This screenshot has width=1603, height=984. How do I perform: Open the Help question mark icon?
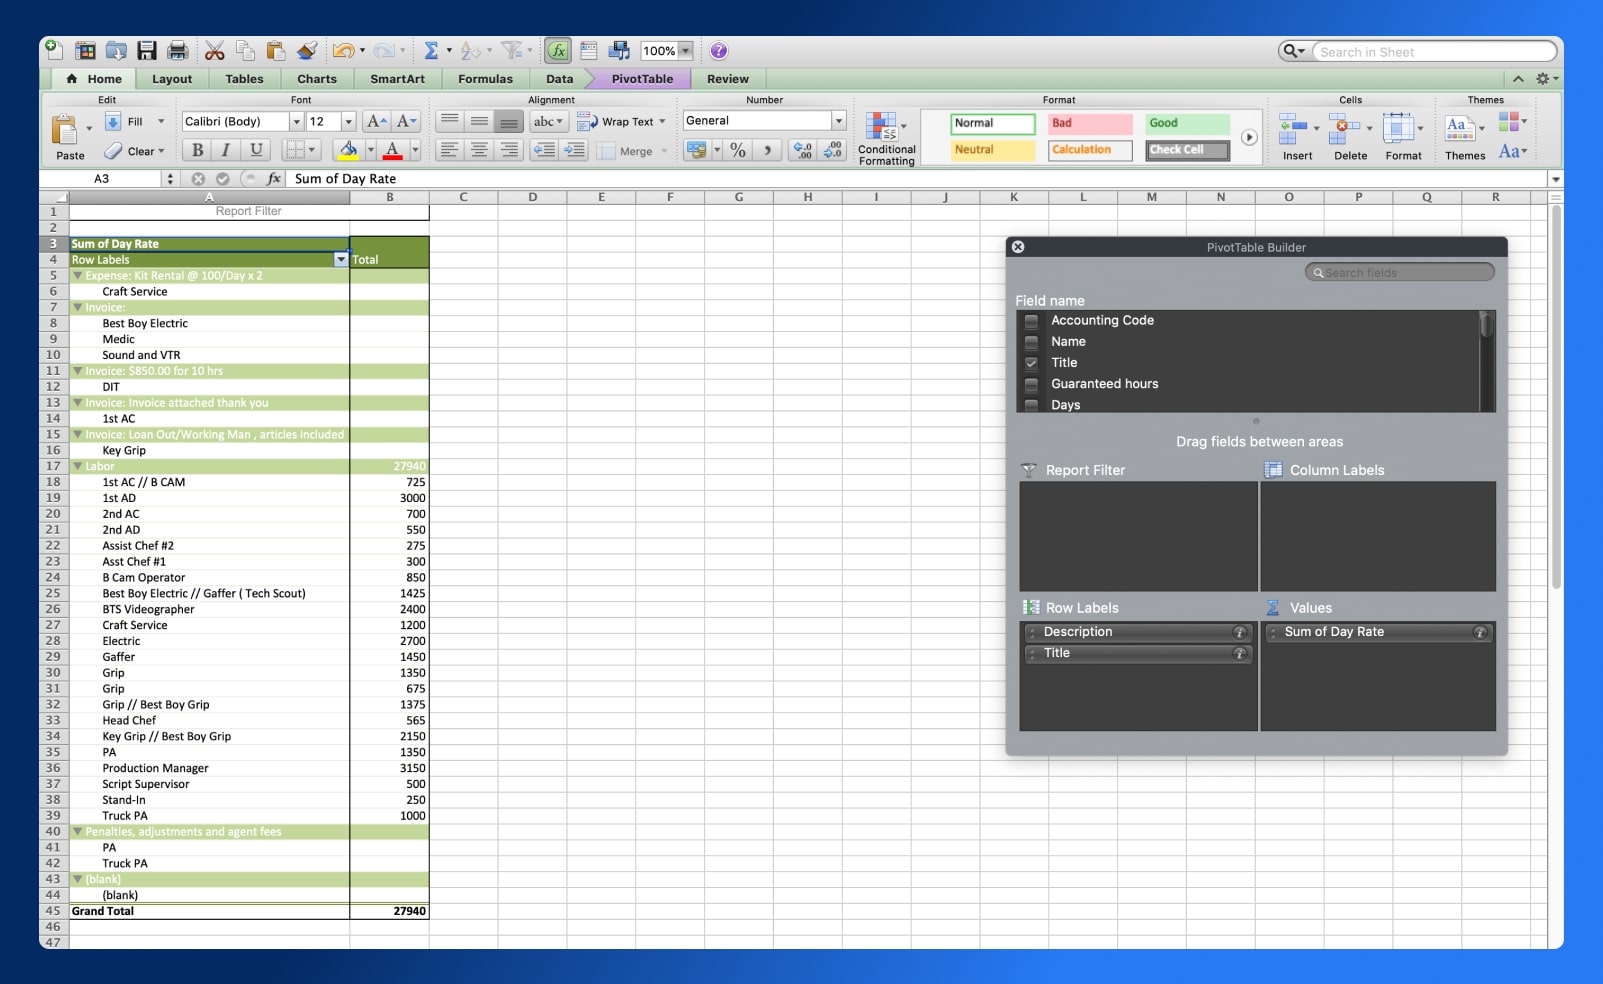pyautogui.click(x=719, y=51)
